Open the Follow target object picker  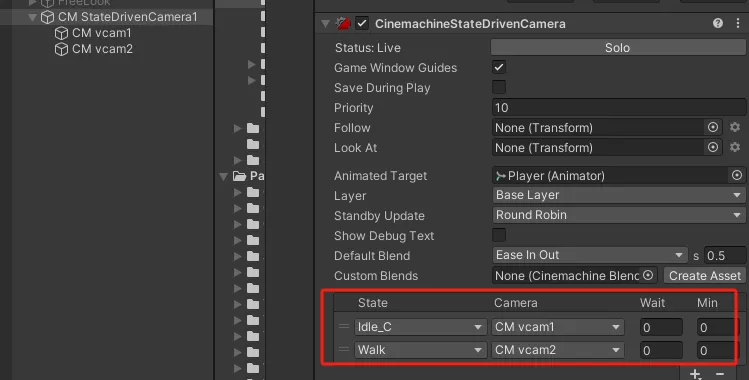713,127
